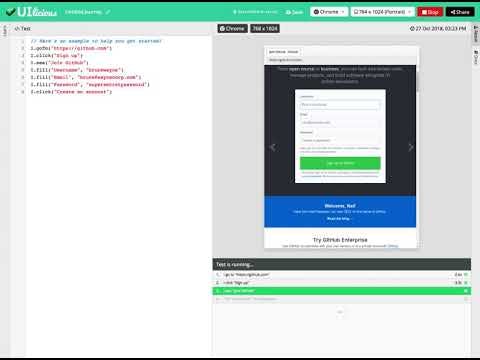Select step 1 go to github.com result

click(x=342, y=275)
